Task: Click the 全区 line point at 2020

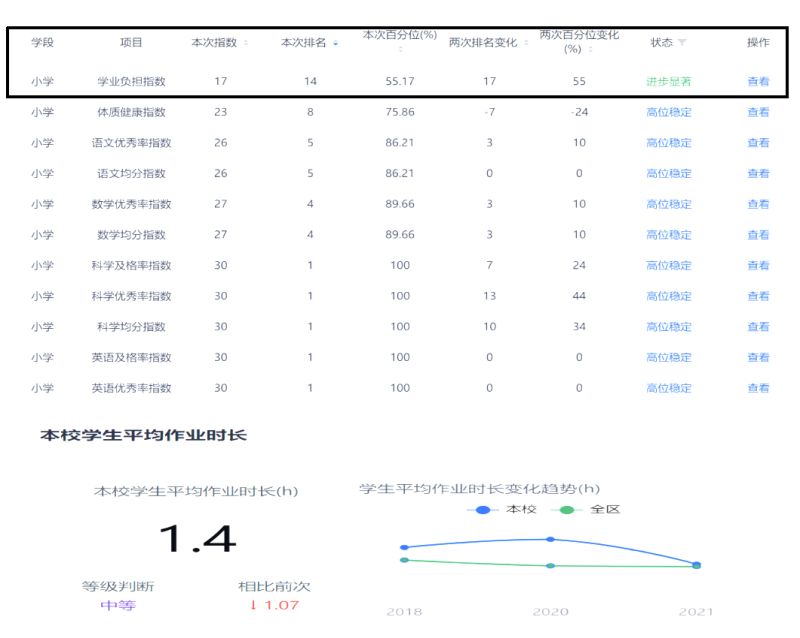Action: point(550,566)
